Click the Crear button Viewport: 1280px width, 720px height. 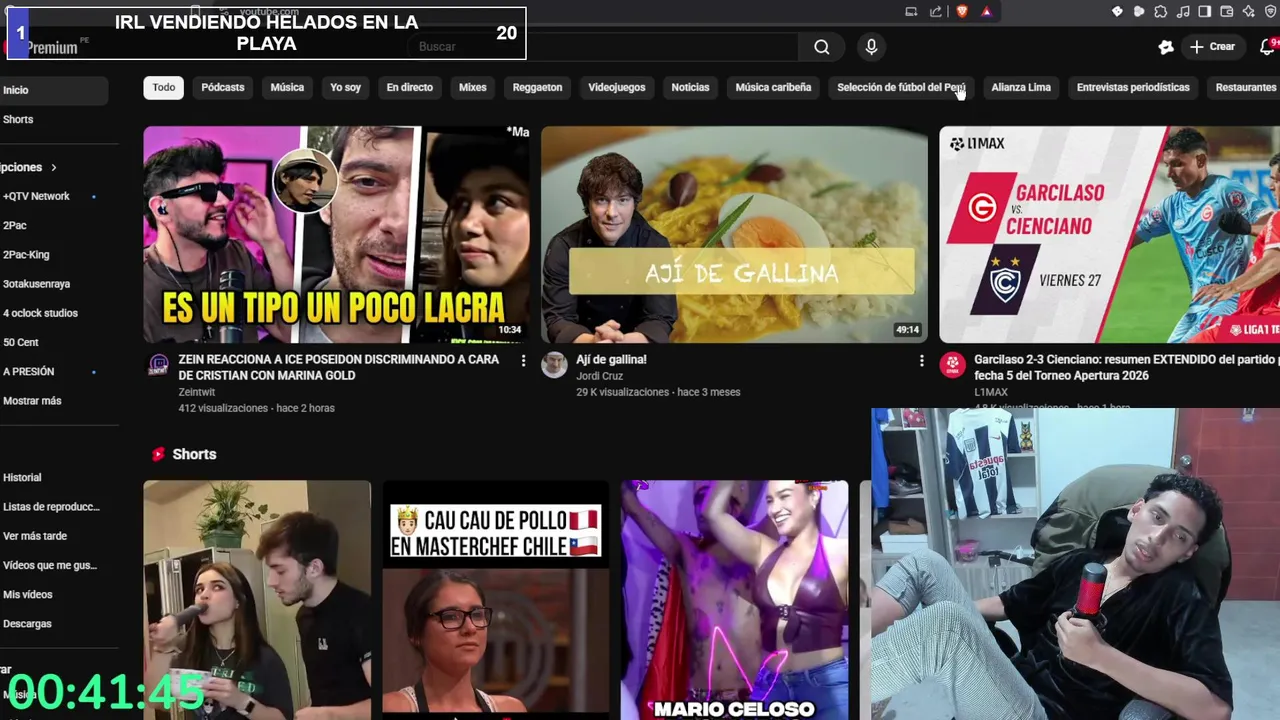(x=1213, y=47)
